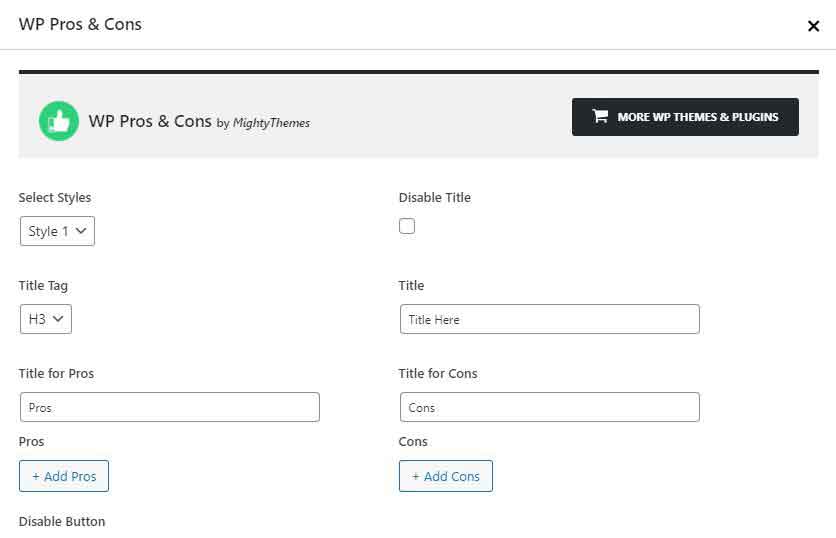Screen dimensions: 836x538
Task: Open the Select Styles dropdown
Action: coord(58,231)
